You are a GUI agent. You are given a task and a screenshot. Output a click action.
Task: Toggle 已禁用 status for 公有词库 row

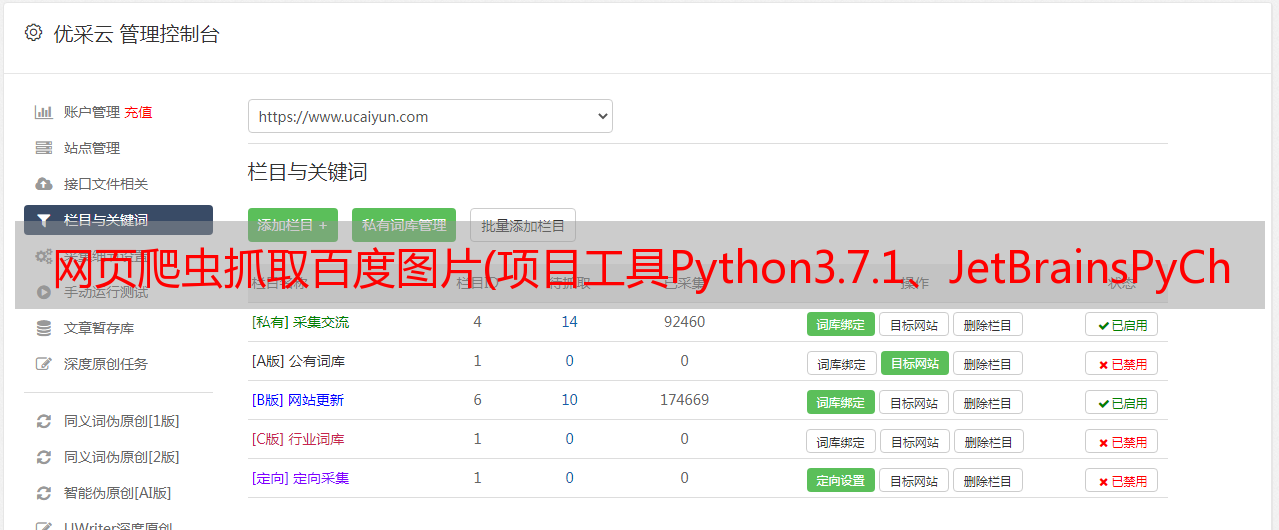click(1121, 364)
